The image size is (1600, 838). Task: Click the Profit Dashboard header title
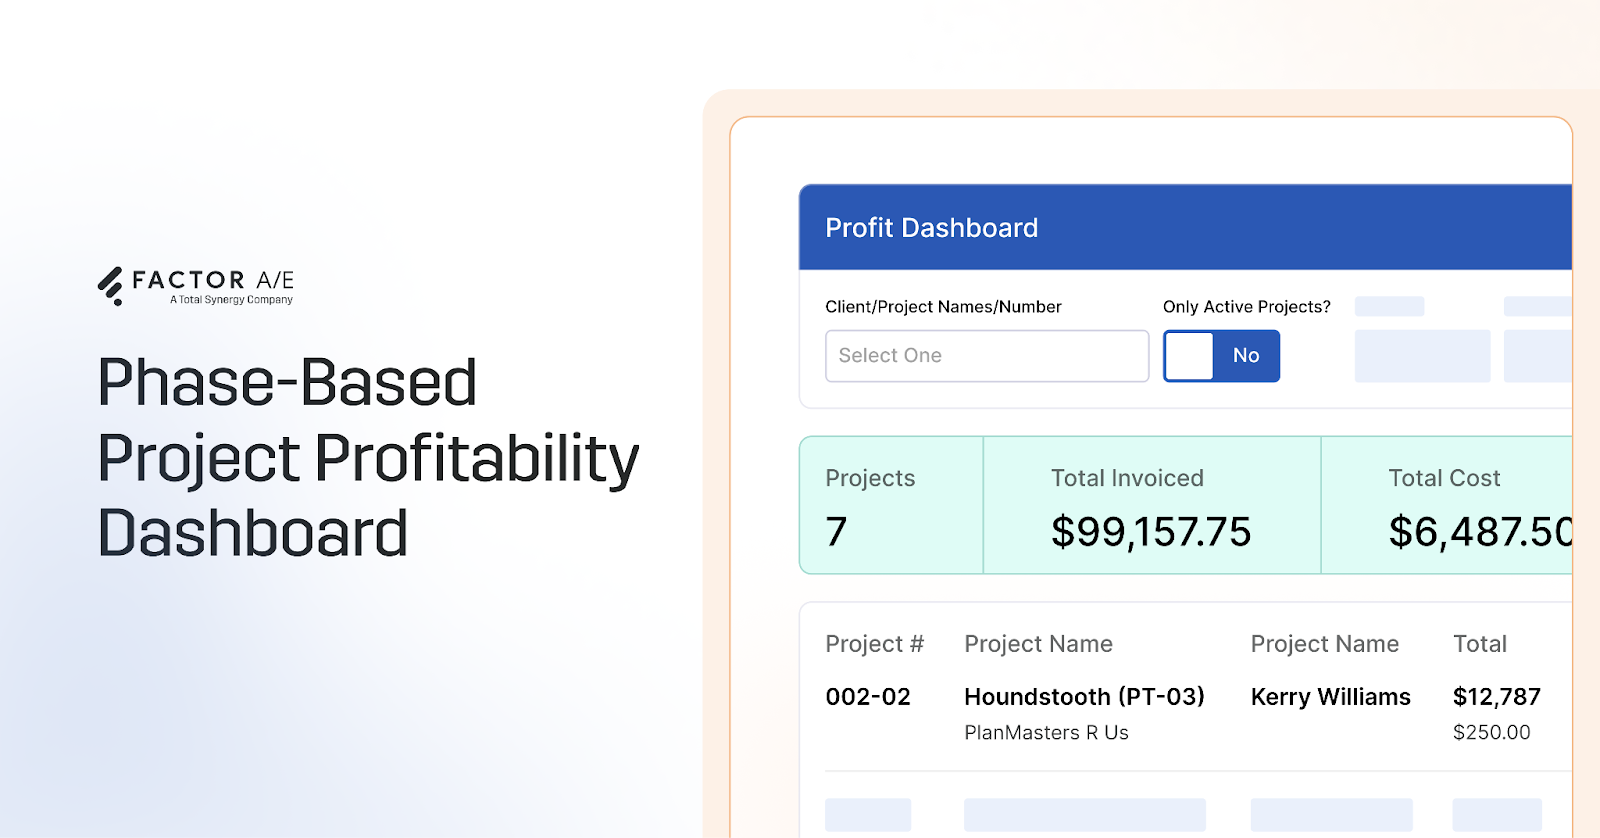pos(931,228)
